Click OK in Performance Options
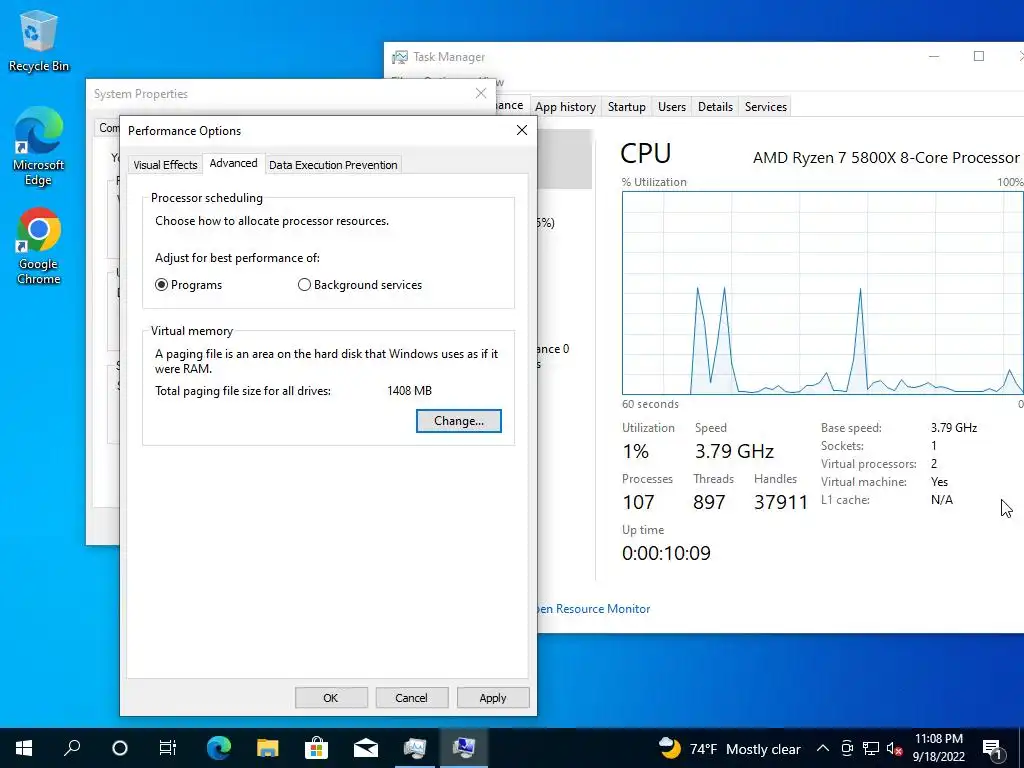The width and height of the screenshot is (1024, 768). click(x=331, y=697)
